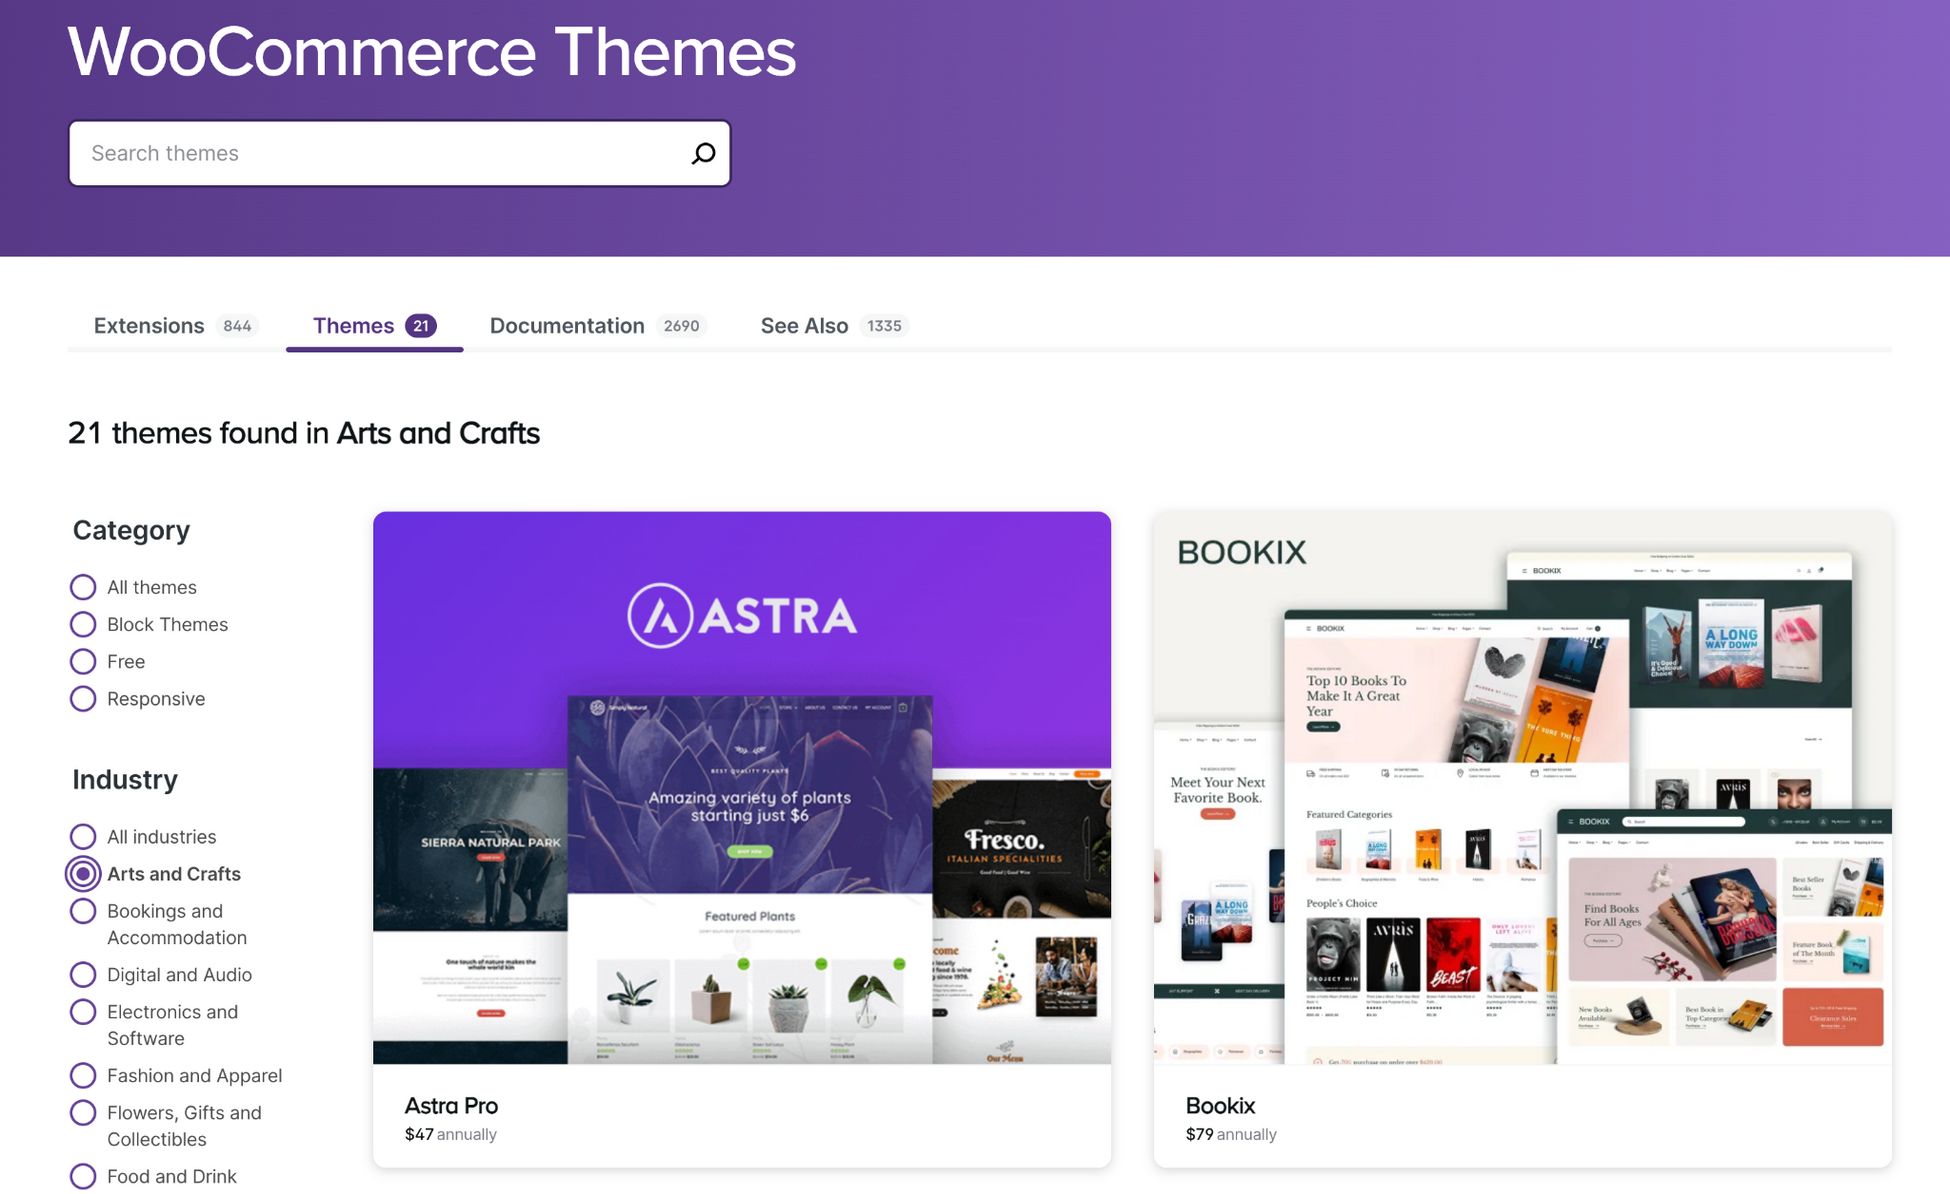Select Fashion and Apparel industry

tap(83, 1075)
